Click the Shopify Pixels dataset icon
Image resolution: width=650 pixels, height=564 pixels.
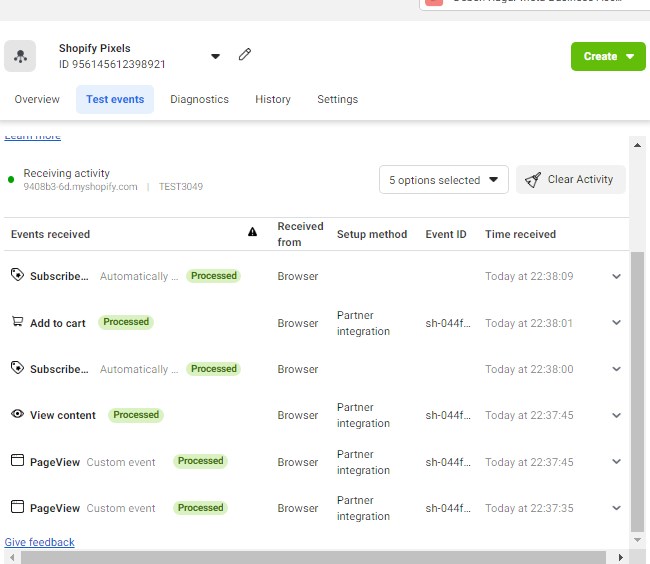[x=20, y=56]
